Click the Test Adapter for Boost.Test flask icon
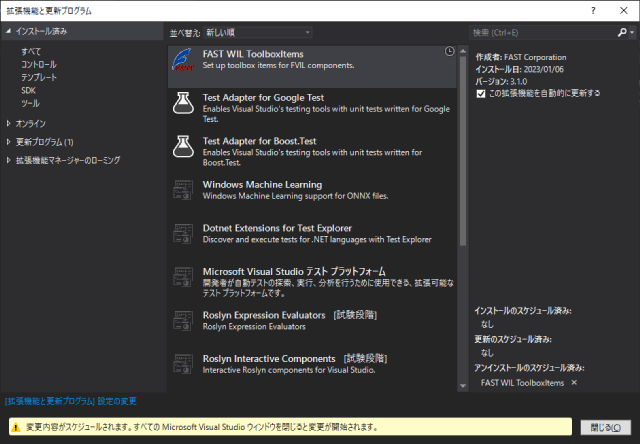The image size is (640, 444). pyautogui.click(x=183, y=147)
